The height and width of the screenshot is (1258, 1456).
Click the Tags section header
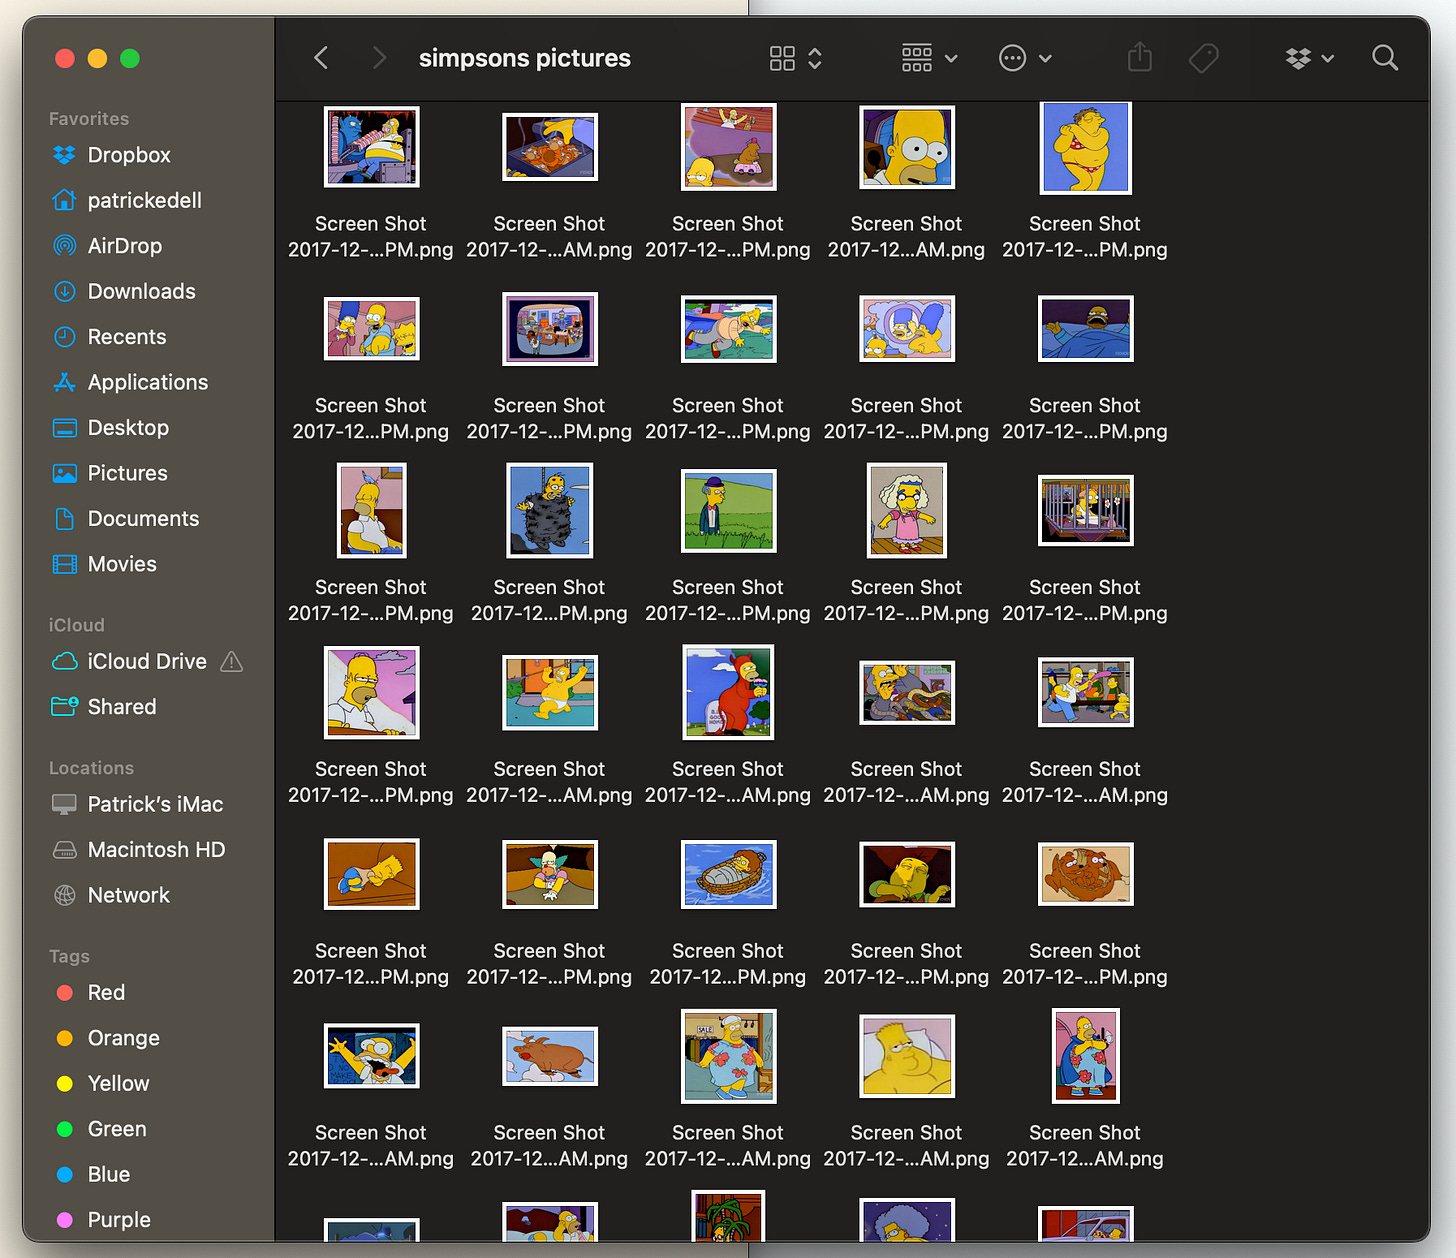tap(69, 956)
